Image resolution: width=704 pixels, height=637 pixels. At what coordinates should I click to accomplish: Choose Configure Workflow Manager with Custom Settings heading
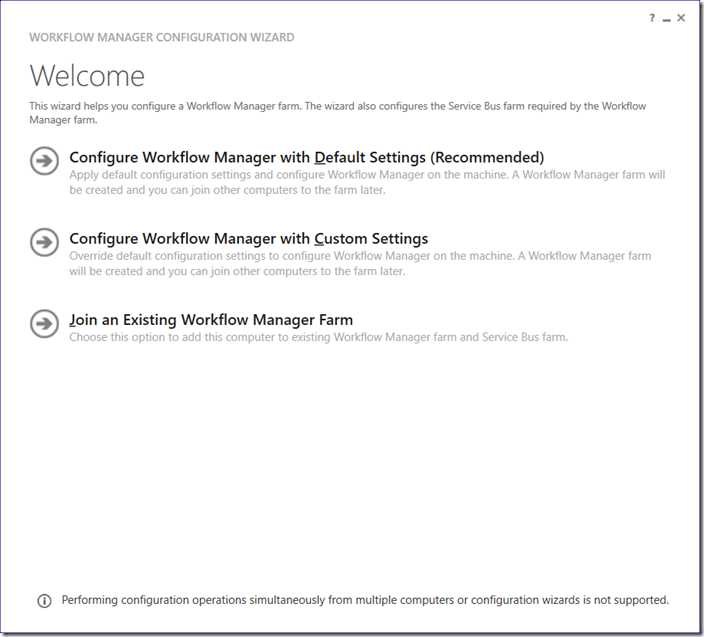(x=249, y=239)
